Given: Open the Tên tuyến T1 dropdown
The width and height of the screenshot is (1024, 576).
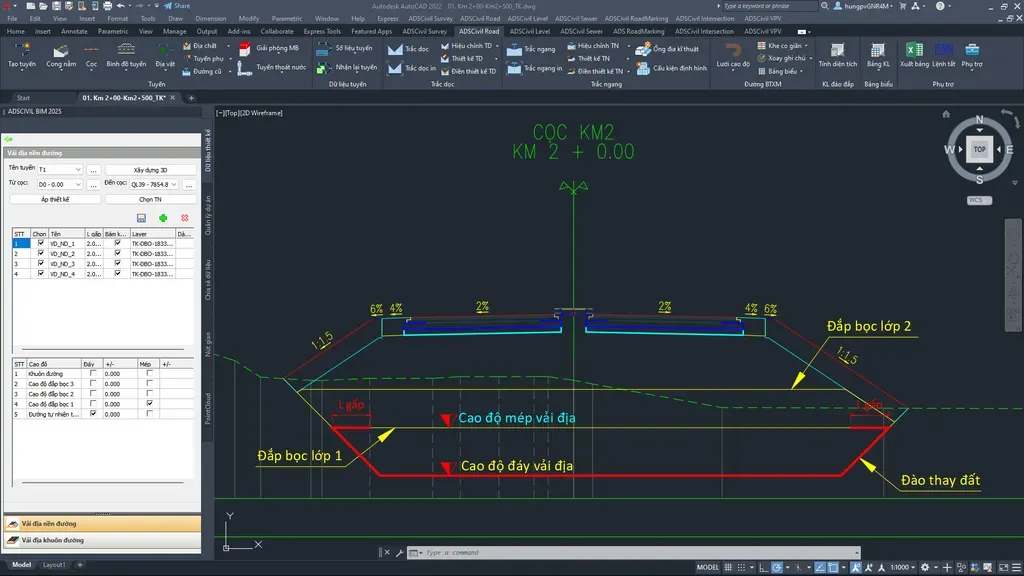Looking at the screenshot, I should point(78,169).
